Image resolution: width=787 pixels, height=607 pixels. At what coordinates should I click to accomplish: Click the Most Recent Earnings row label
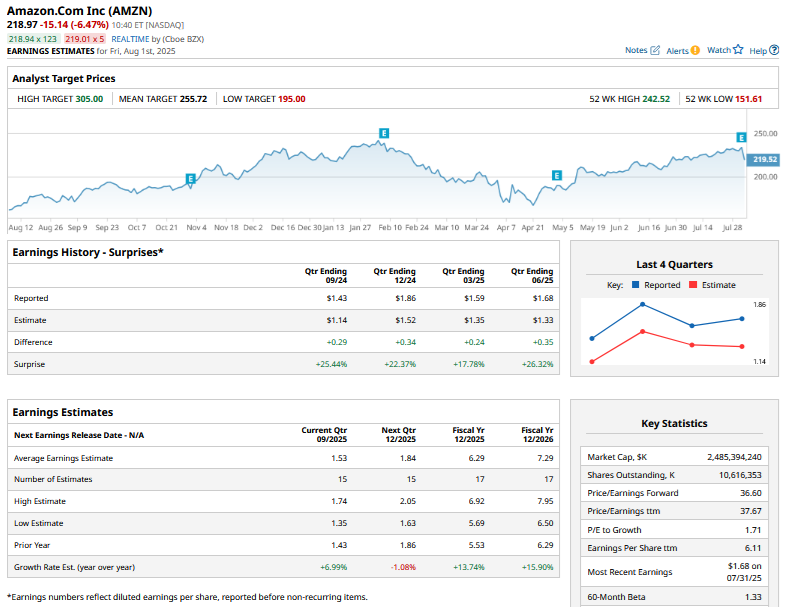point(630,572)
